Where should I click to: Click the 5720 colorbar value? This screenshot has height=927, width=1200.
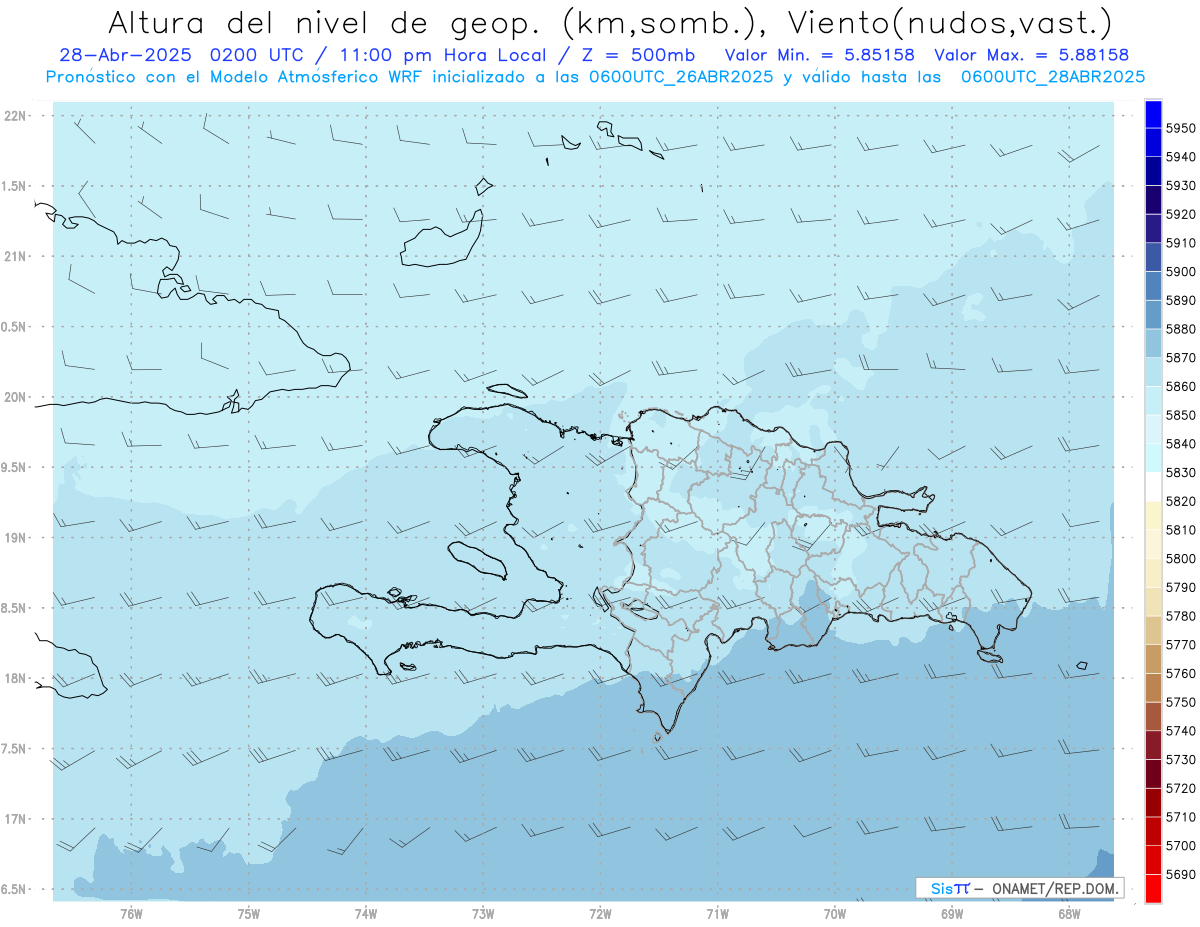click(1181, 788)
